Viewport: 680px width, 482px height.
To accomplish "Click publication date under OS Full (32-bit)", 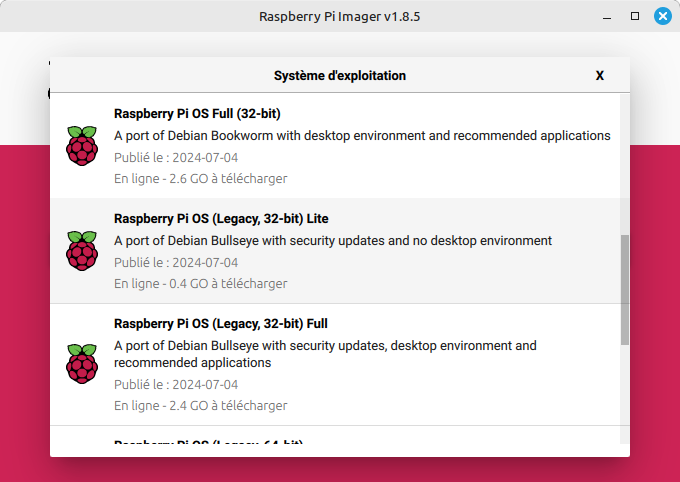I will pyautogui.click(x=176, y=157).
